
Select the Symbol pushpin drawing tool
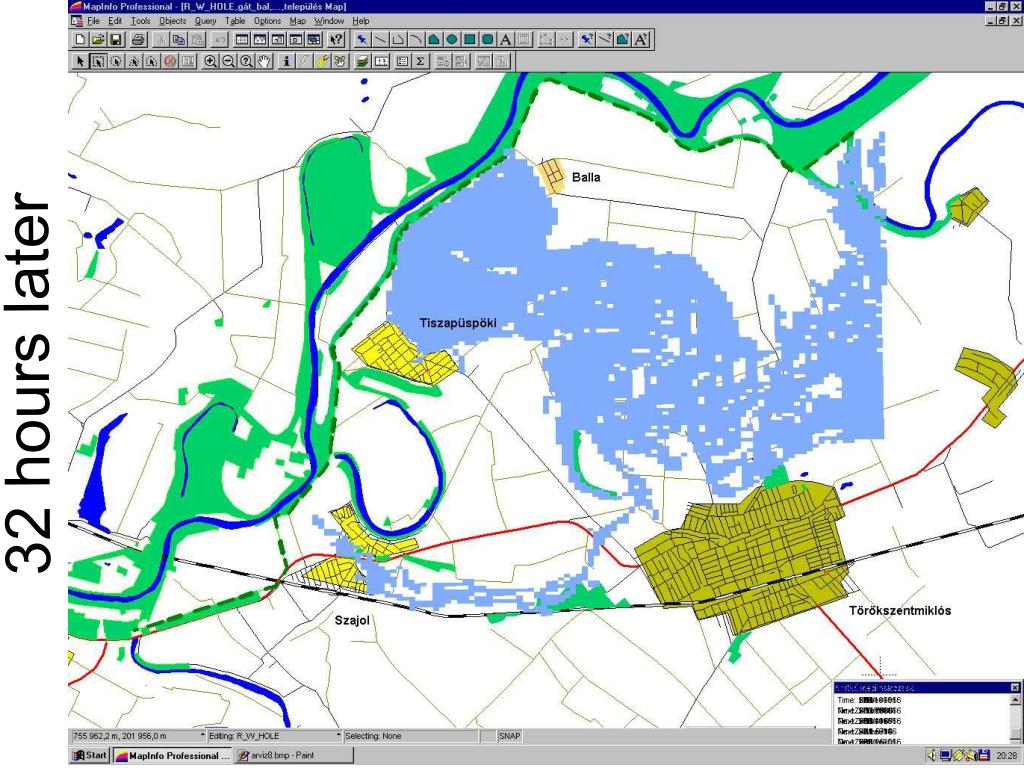362,40
